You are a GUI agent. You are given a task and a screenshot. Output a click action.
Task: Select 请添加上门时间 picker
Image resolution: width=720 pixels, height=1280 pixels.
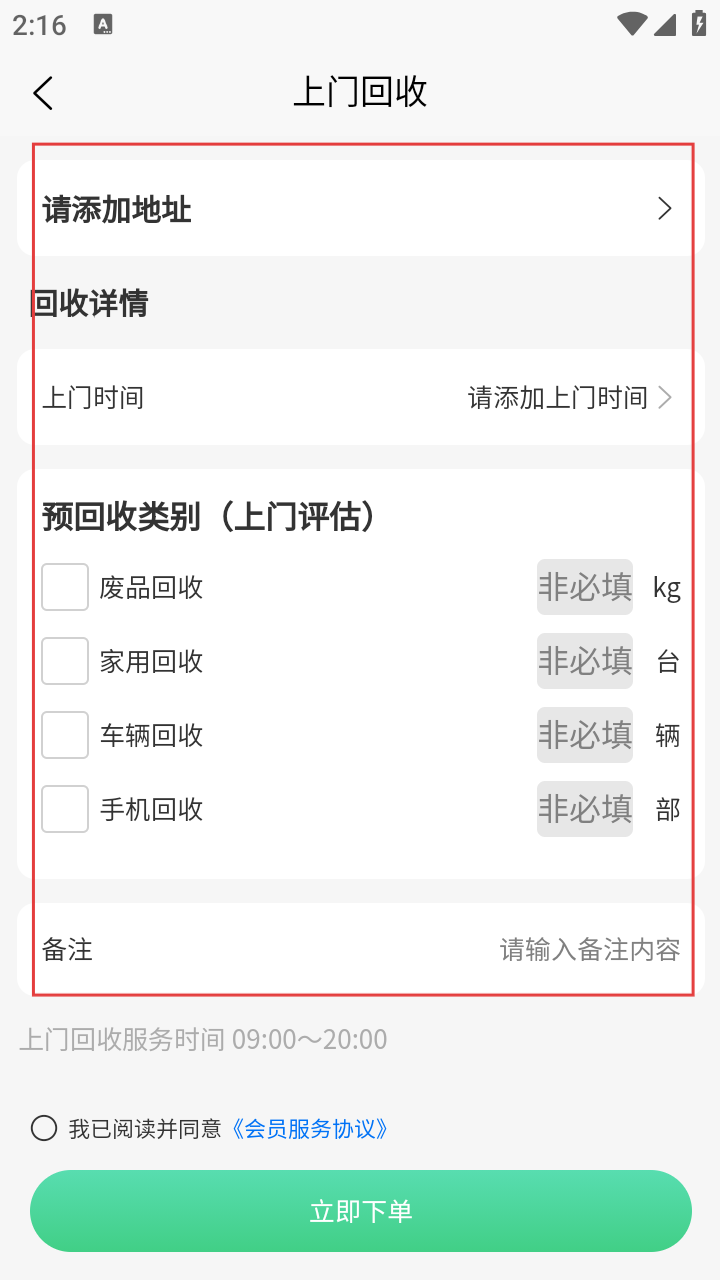click(x=557, y=398)
